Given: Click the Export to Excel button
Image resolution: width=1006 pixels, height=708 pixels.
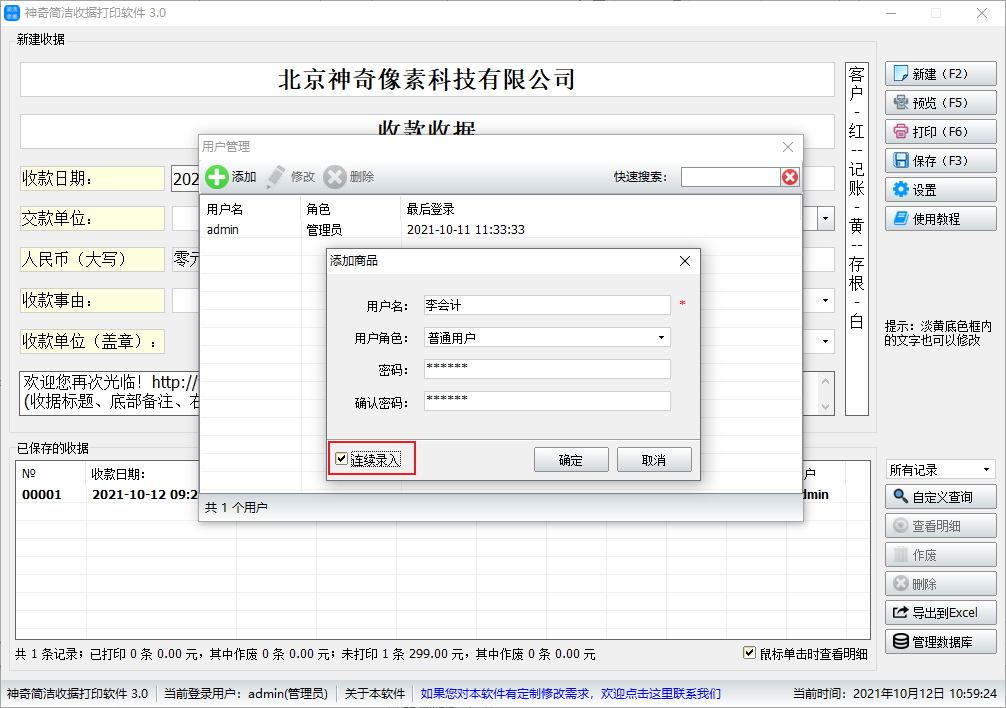Looking at the screenshot, I should 940,613.
